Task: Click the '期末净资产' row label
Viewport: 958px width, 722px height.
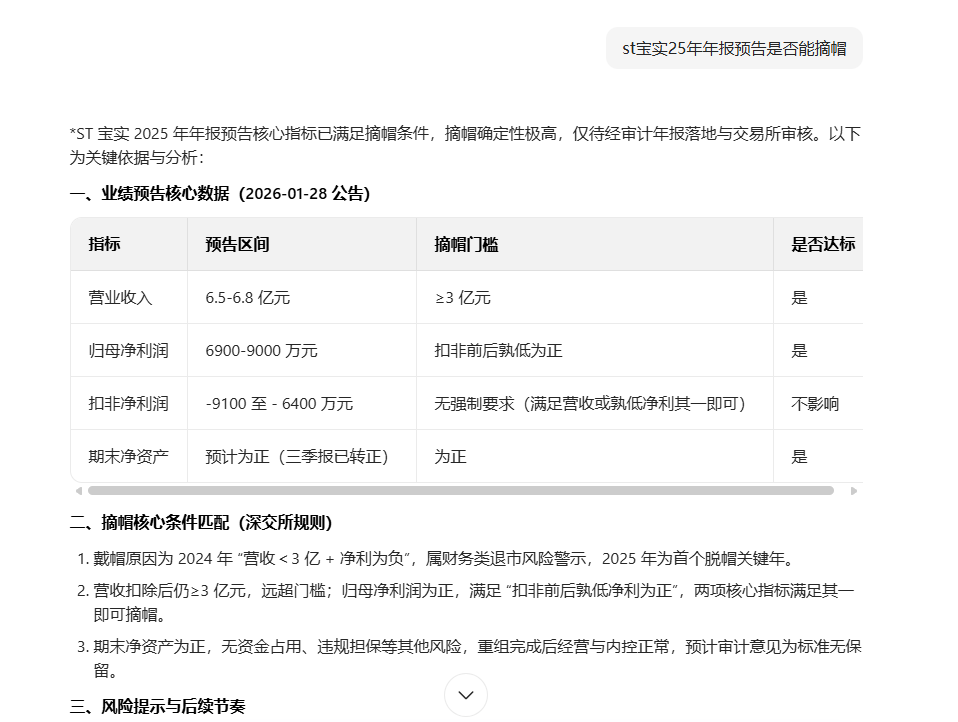Action: coord(128,456)
